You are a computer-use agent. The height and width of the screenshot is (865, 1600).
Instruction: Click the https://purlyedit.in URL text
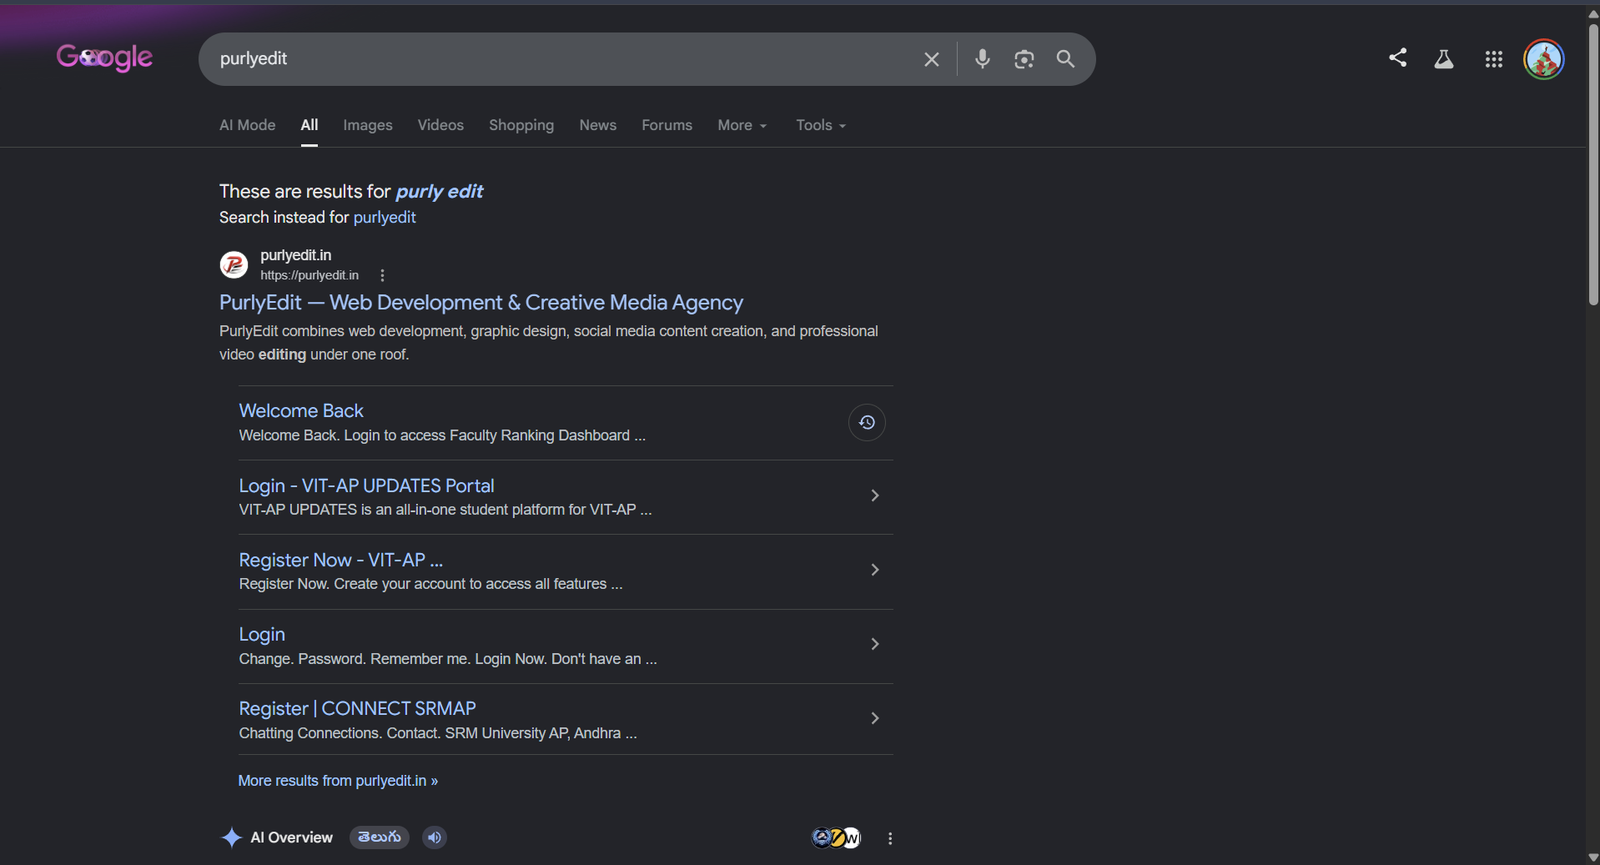[x=309, y=275]
